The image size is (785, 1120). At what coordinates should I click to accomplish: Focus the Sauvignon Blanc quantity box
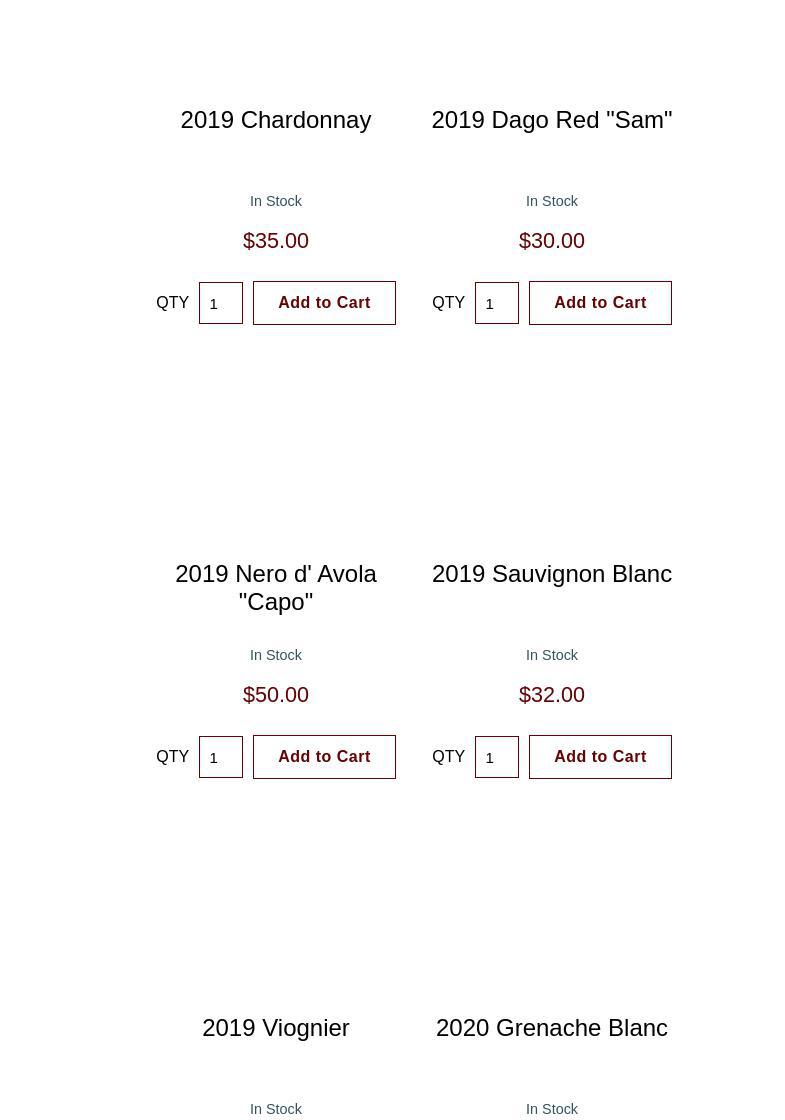[x=497, y=757]
